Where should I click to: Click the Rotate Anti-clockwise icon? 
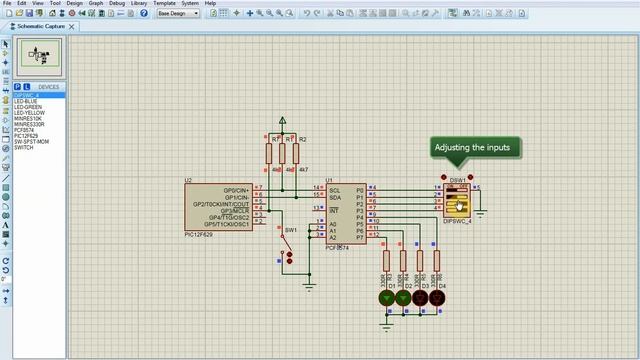(x=5, y=270)
